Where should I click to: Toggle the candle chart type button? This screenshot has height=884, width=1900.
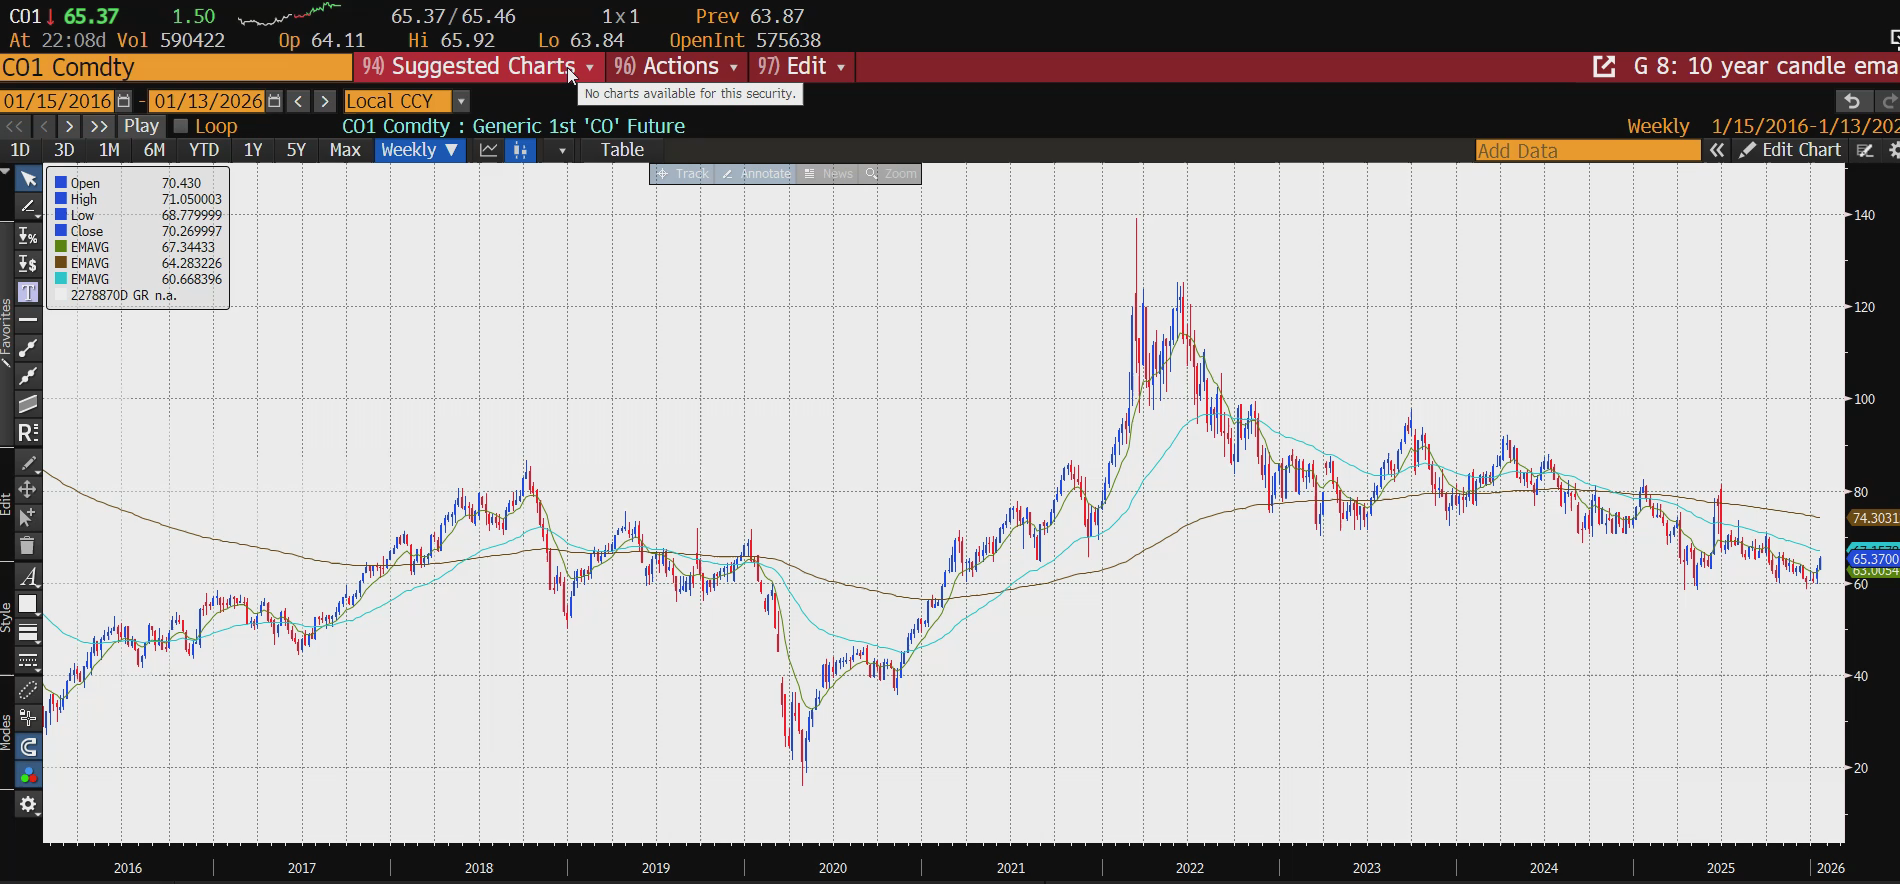pyautogui.click(x=520, y=150)
